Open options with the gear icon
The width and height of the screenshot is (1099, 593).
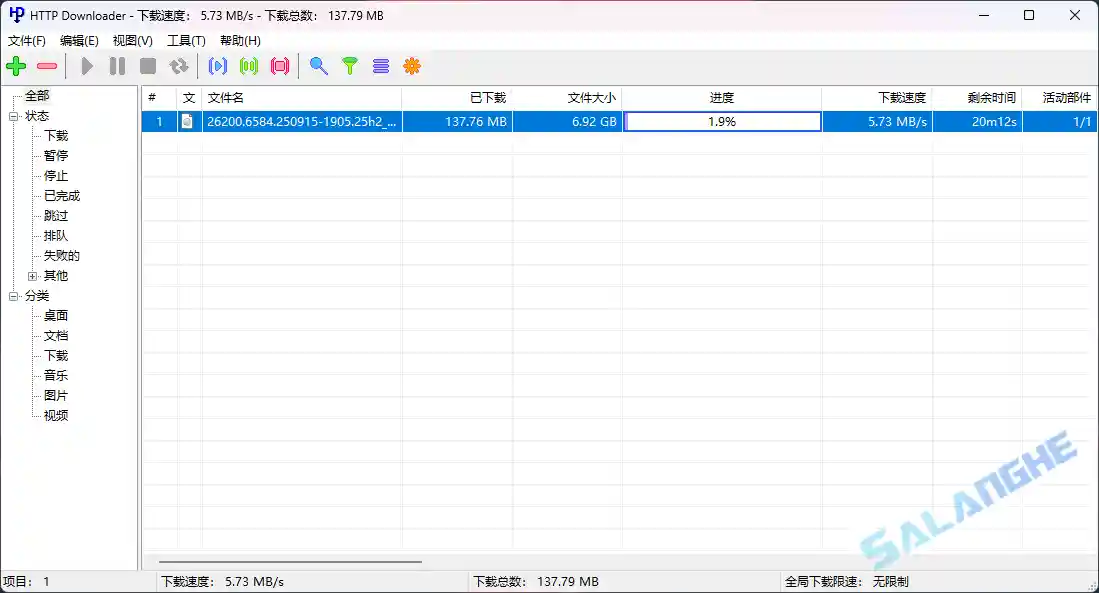[412, 65]
